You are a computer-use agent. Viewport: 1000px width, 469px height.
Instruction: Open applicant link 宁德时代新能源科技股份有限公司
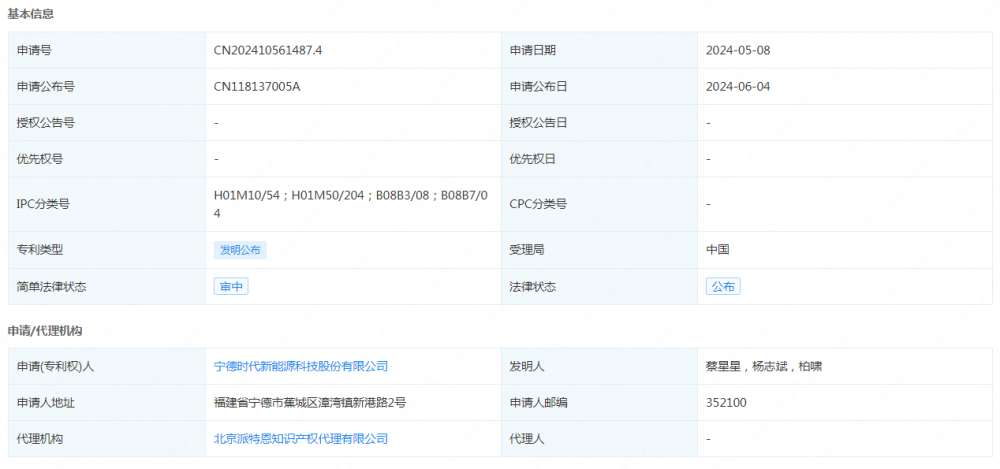(300, 366)
